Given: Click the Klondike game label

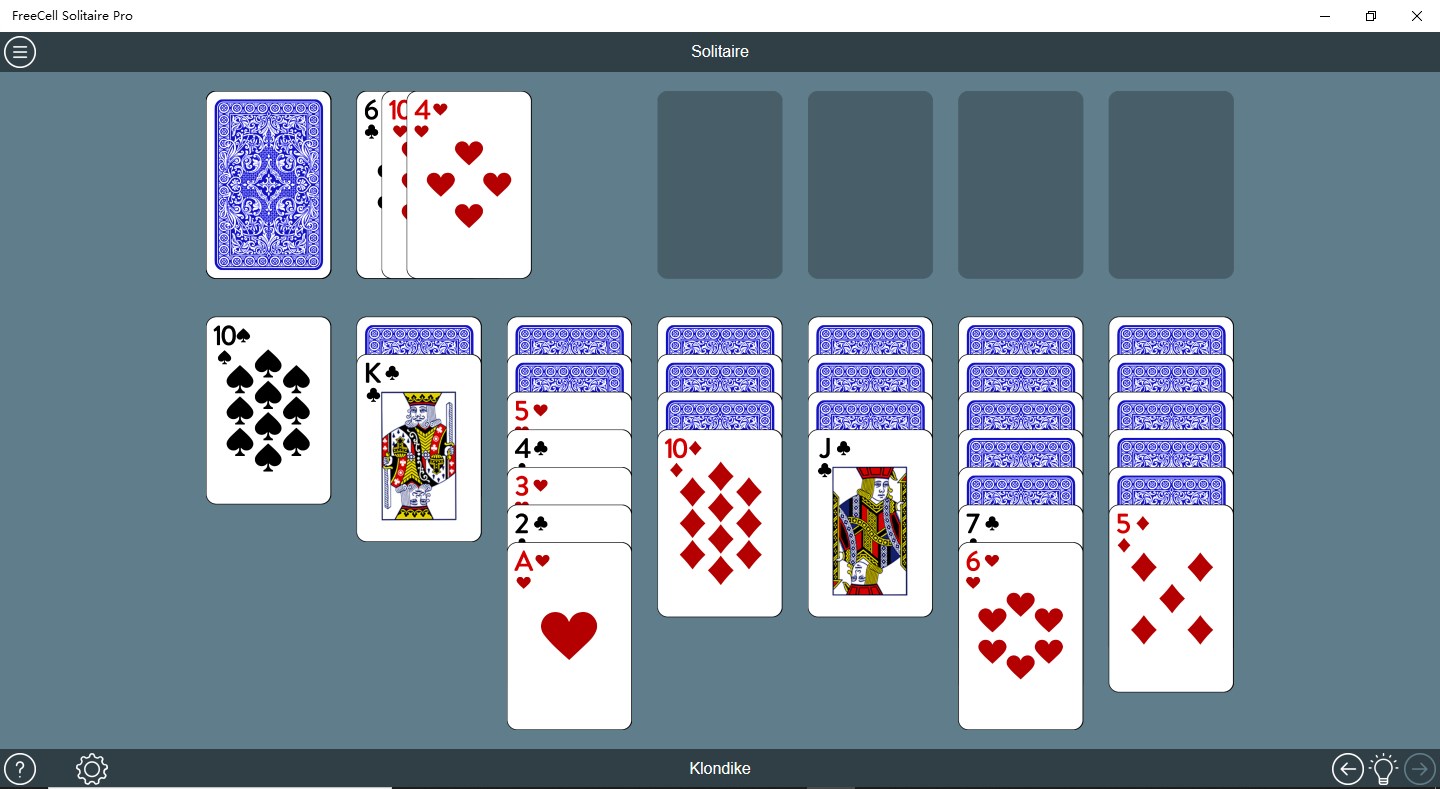Looking at the screenshot, I should click(x=720, y=769).
